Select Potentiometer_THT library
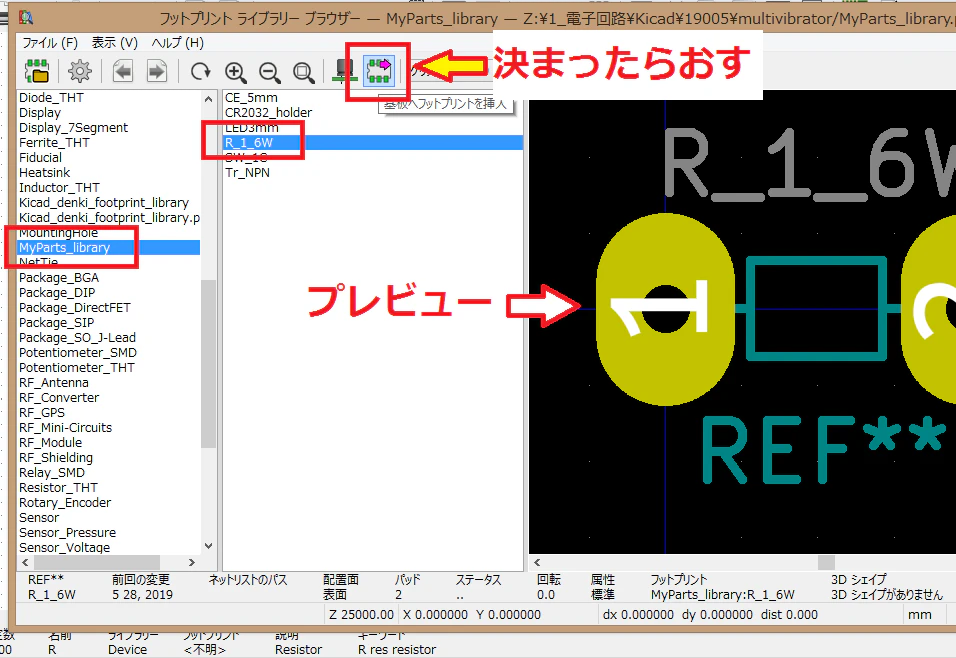This screenshot has height=658, width=956. pyautogui.click(x=76, y=368)
